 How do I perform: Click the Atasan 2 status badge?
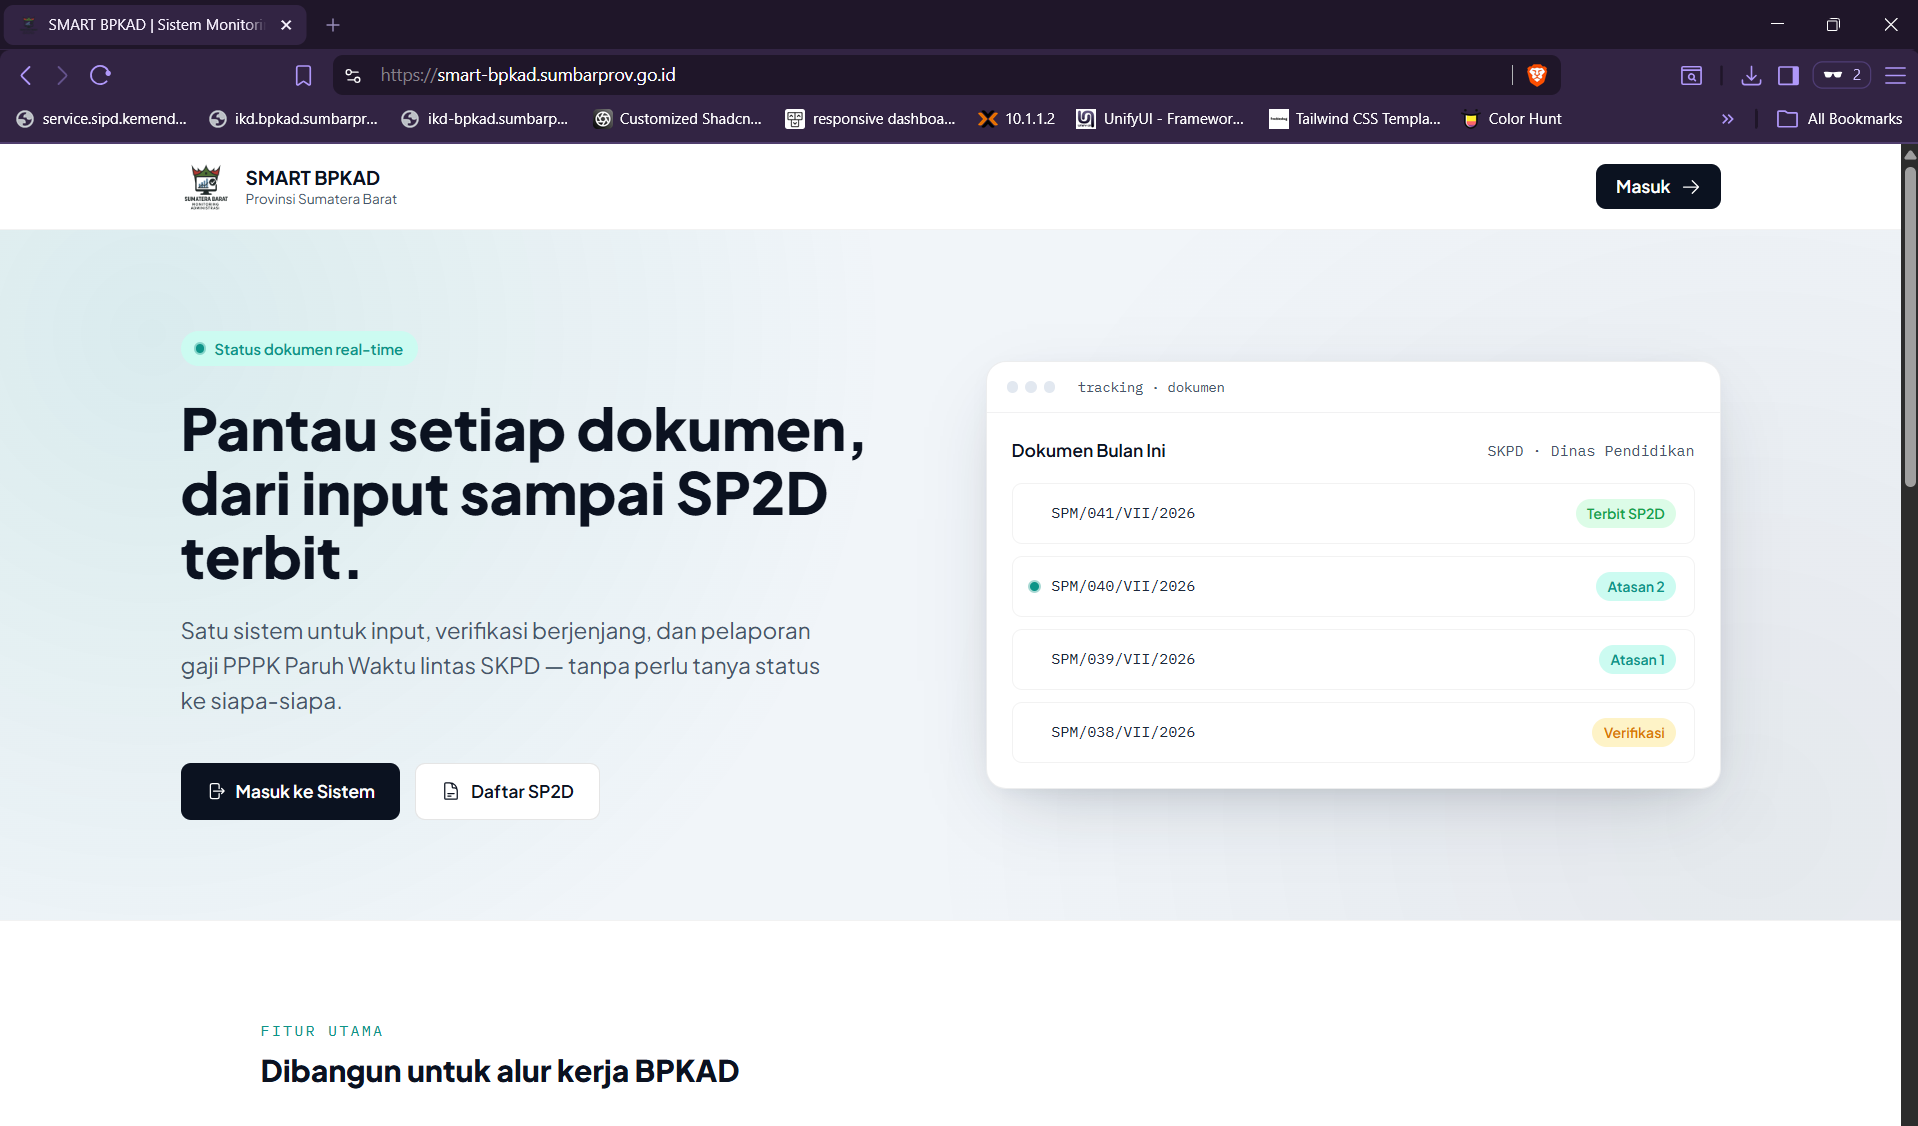click(1636, 587)
